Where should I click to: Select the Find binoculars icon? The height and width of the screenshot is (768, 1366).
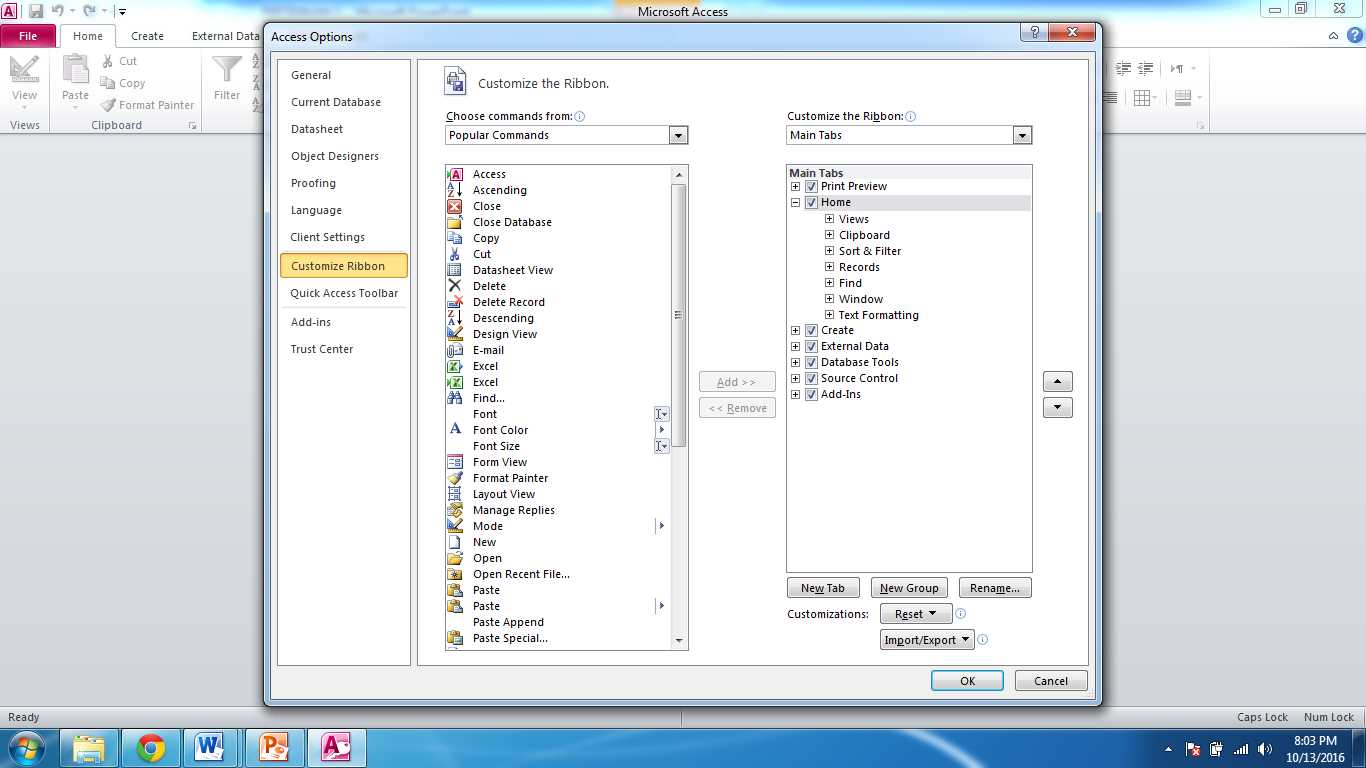click(455, 398)
